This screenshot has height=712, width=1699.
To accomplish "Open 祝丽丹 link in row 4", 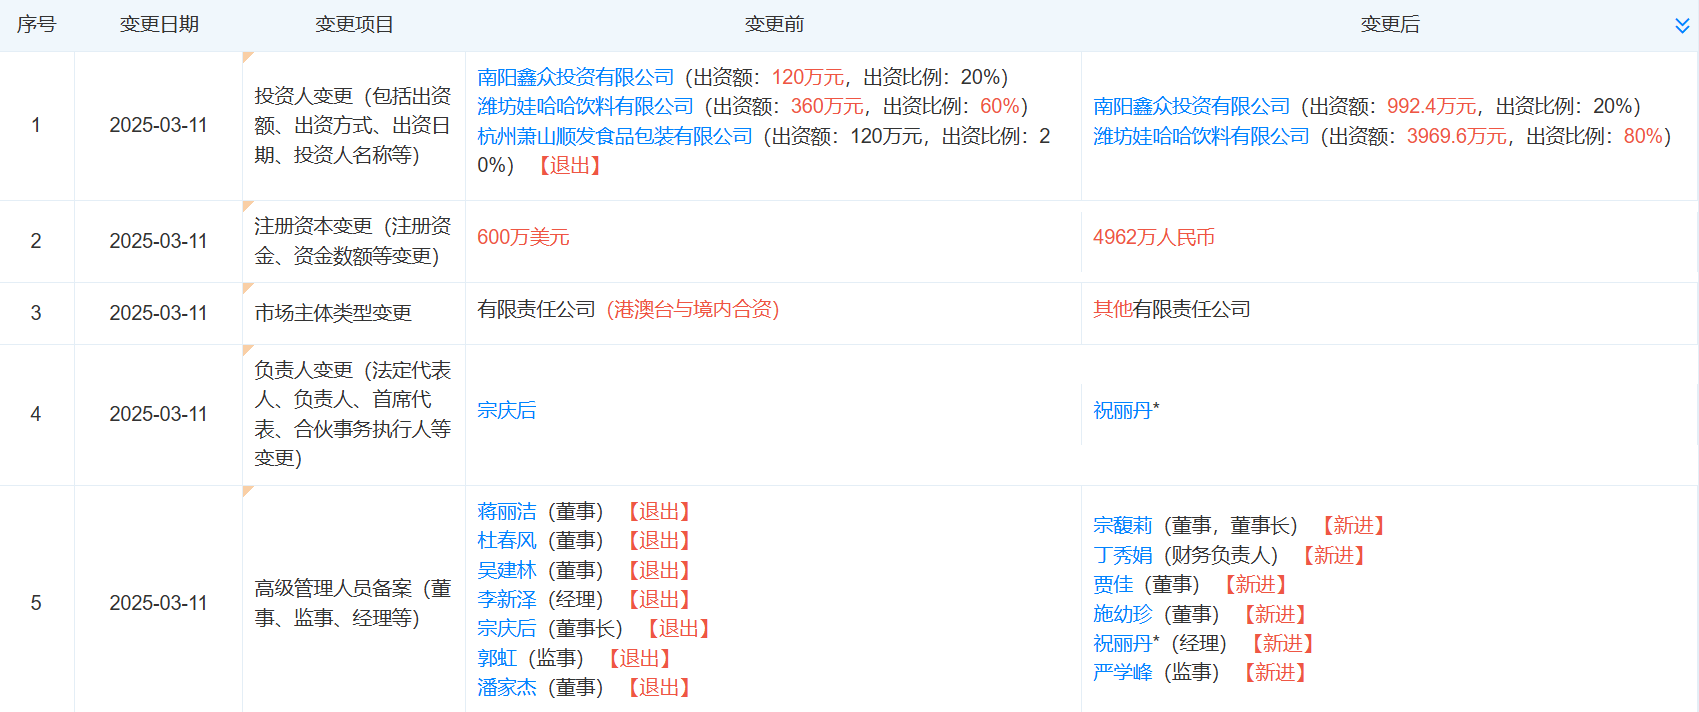I will (1122, 410).
